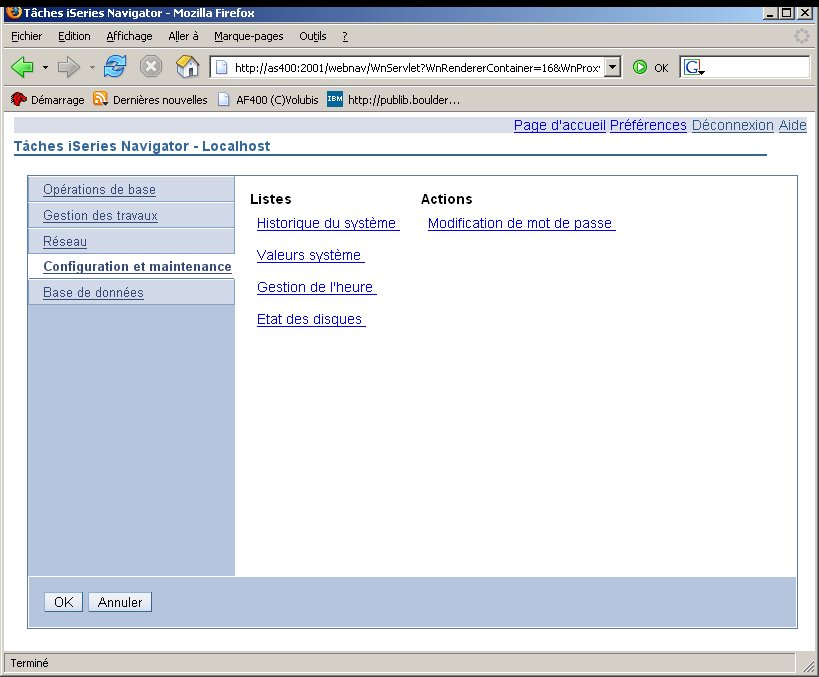Open the Forward history dropdown arrow
Image resolution: width=819 pixels, height=677 pixels.
click(x=92, y=67)
